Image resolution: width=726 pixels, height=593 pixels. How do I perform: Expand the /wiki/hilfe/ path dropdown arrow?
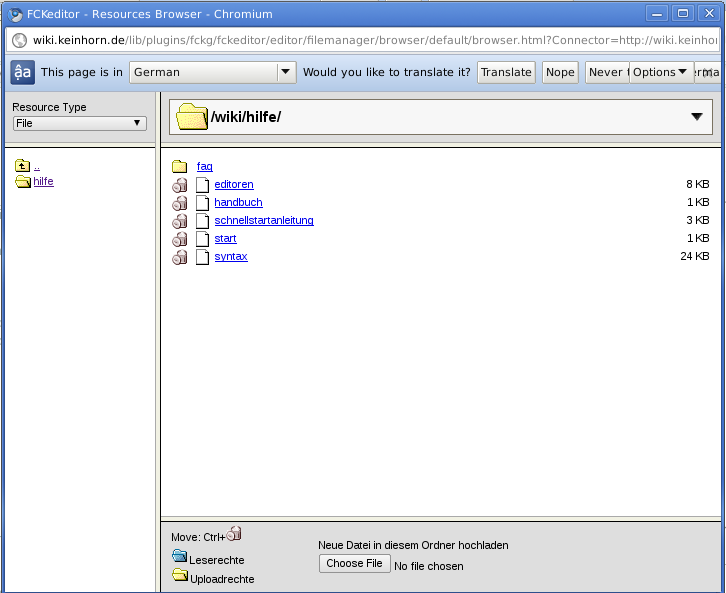(697, 117)
